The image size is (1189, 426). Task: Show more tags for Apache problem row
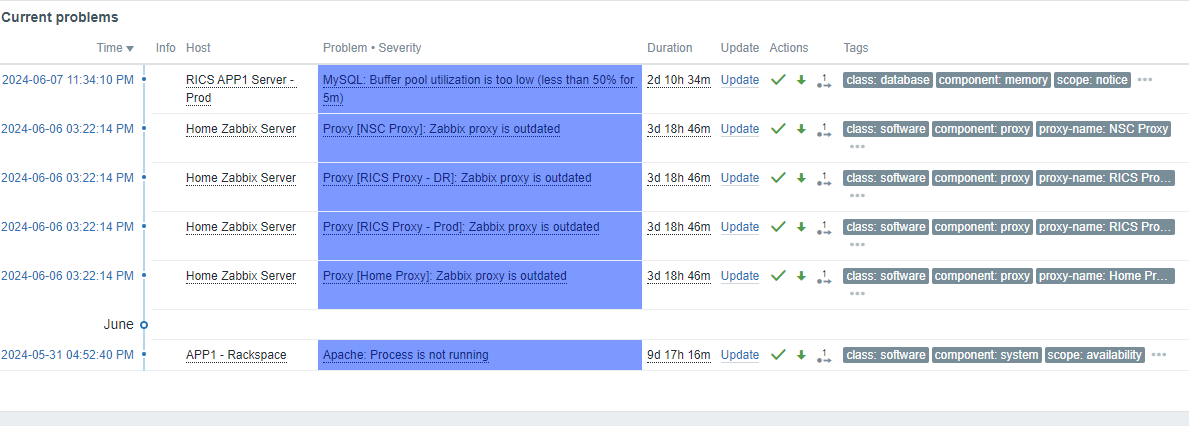[1159, 355]
